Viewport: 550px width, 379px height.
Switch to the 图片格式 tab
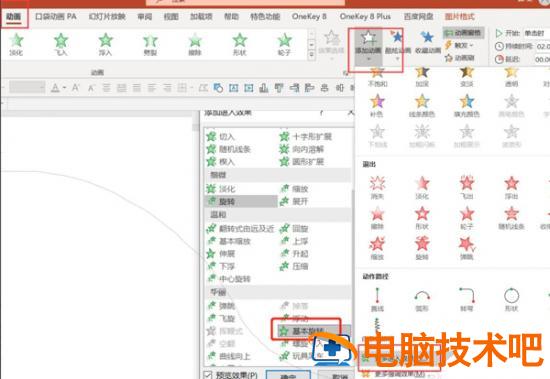pos(460,16)
